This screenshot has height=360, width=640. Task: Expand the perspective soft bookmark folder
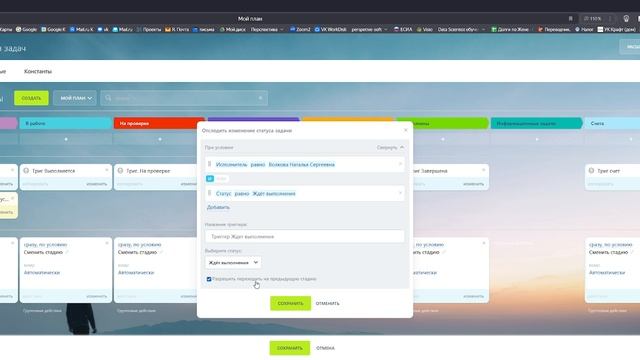tap(369, 29)
